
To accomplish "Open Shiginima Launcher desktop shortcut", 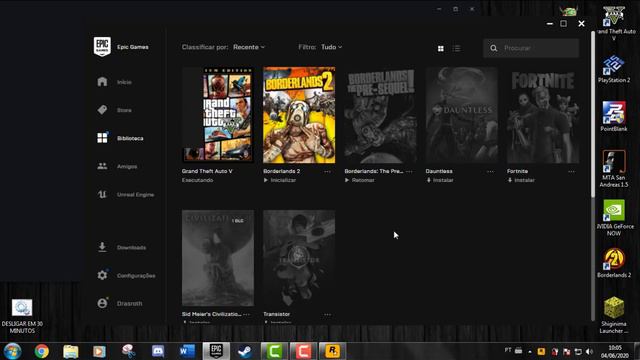I will (x=614, y=315).
